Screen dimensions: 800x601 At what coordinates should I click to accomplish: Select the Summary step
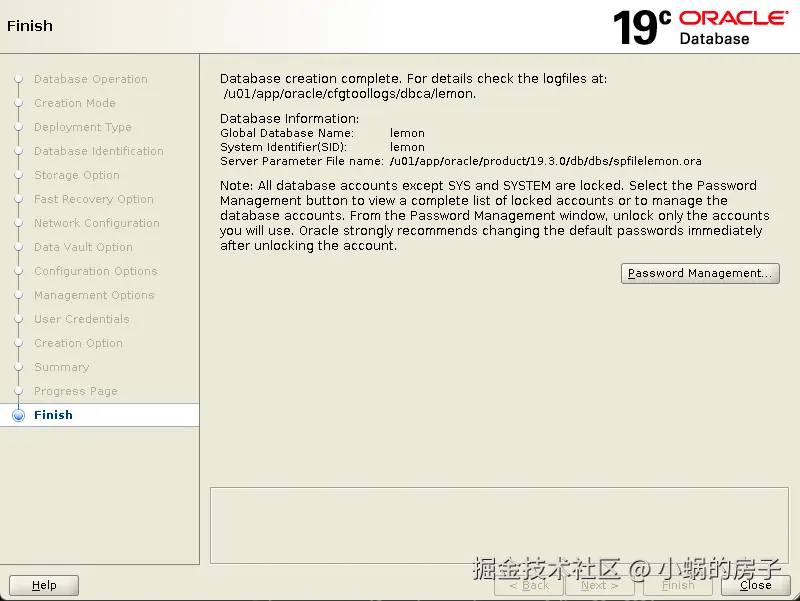[61, 367]
